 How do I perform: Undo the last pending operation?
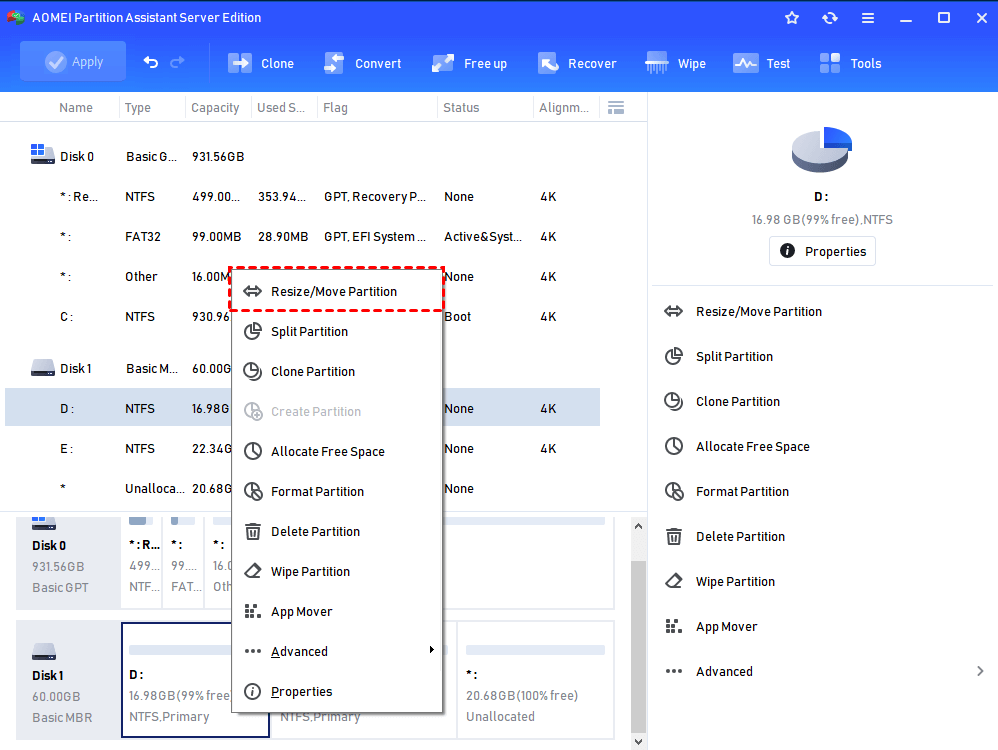tap(151, 62)
